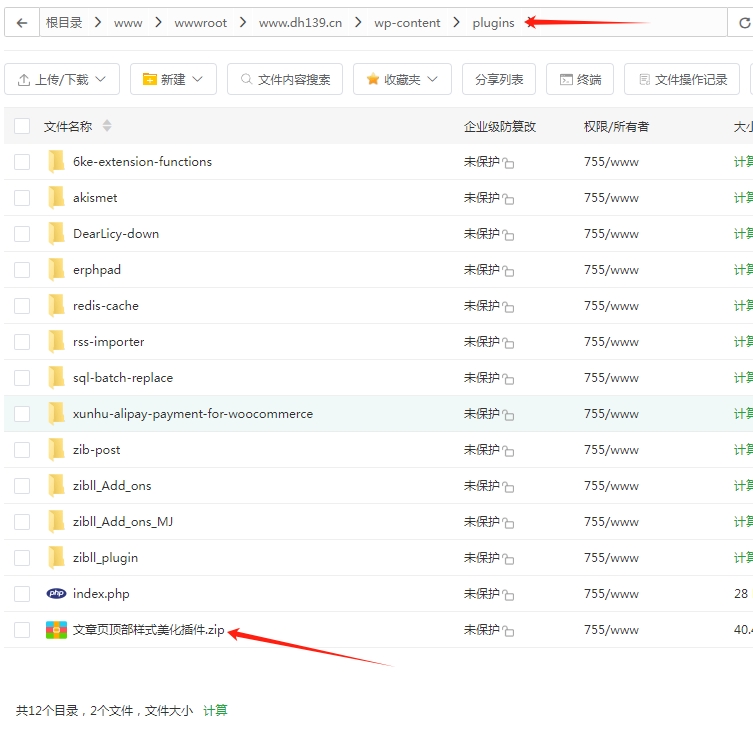Click sort arrows next to 文件名称
This screenshot has height=731, width=753.
[107, 126]
